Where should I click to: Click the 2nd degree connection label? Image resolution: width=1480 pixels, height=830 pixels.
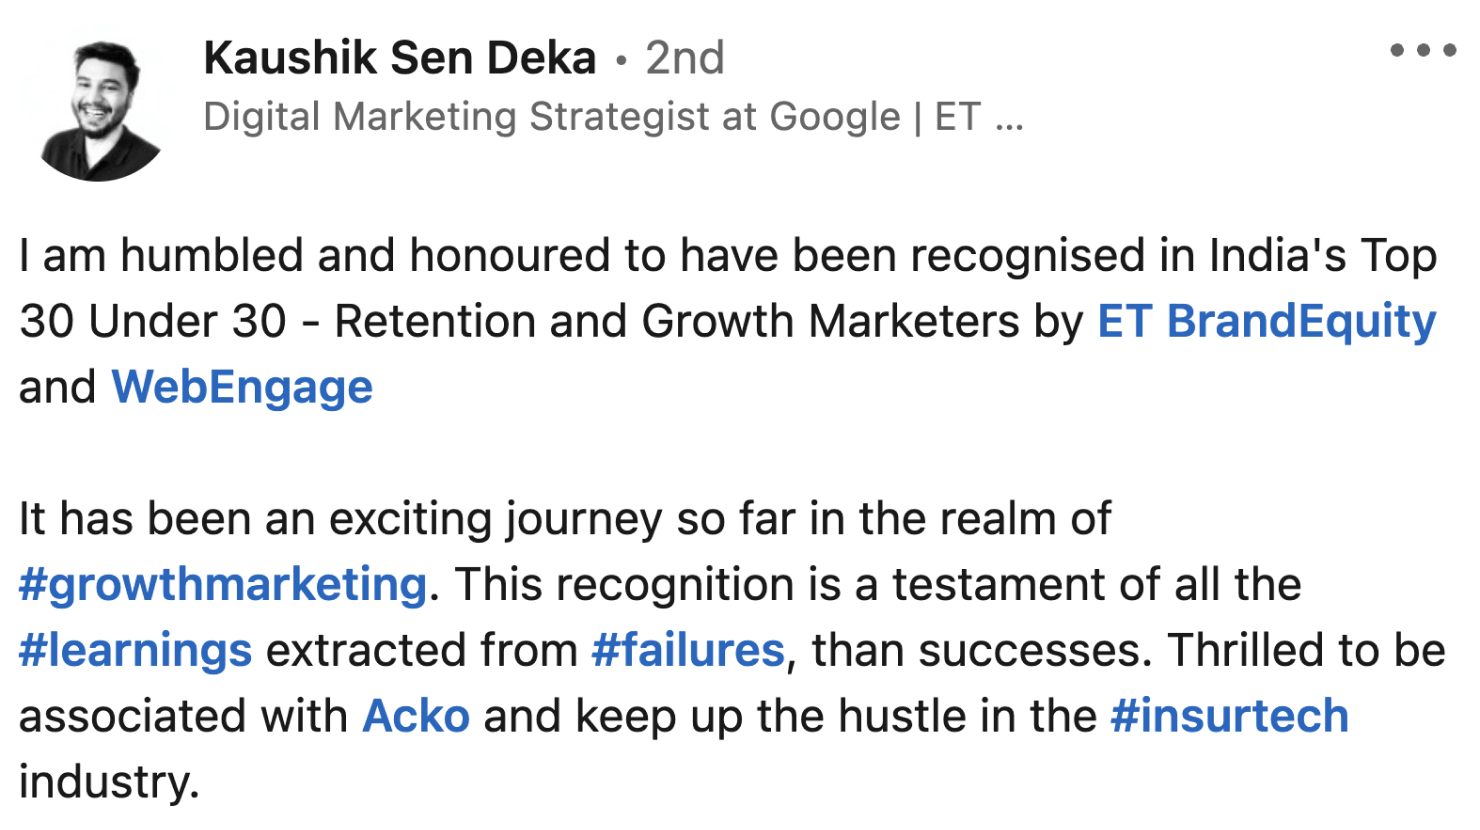(x=685, y=58)
